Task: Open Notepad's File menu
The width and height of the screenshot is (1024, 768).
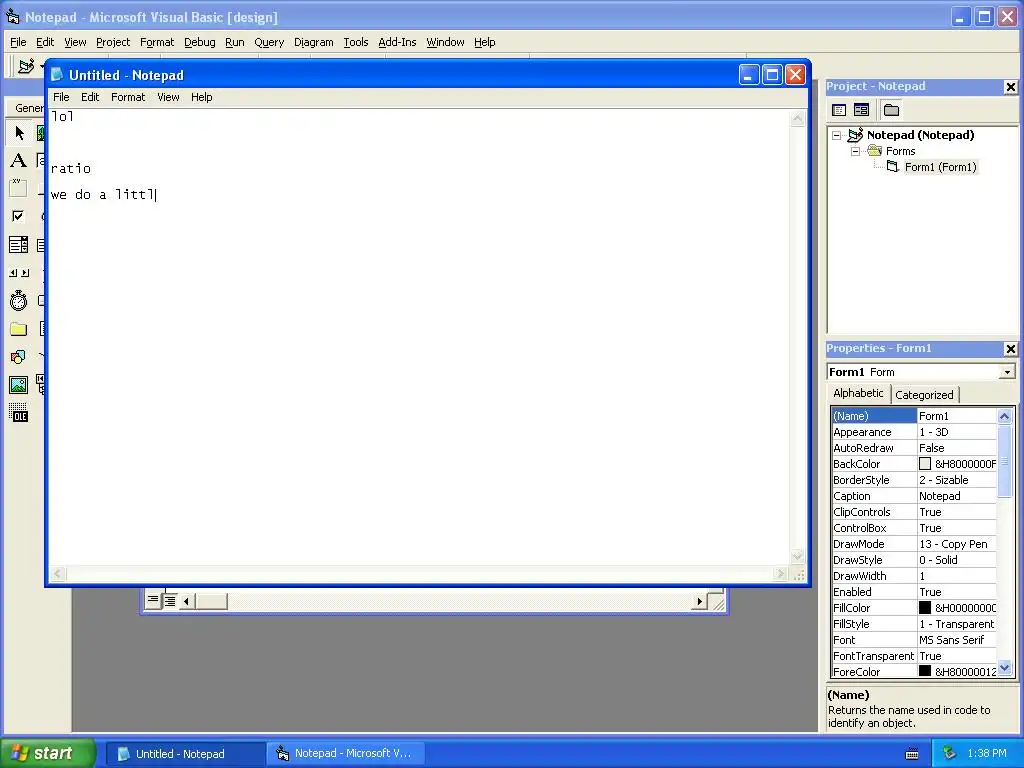Action: [x=61, y=97]
